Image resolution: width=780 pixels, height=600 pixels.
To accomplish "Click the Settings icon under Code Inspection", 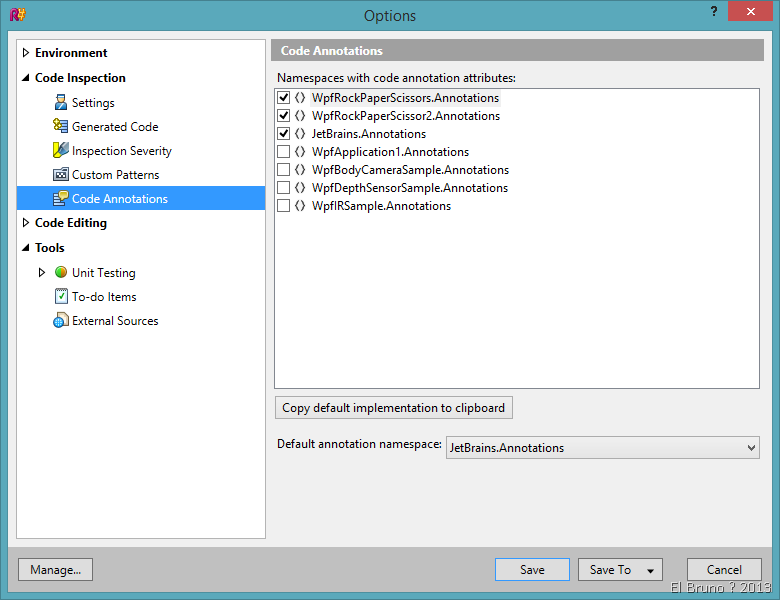I will [x=61, y=102].
